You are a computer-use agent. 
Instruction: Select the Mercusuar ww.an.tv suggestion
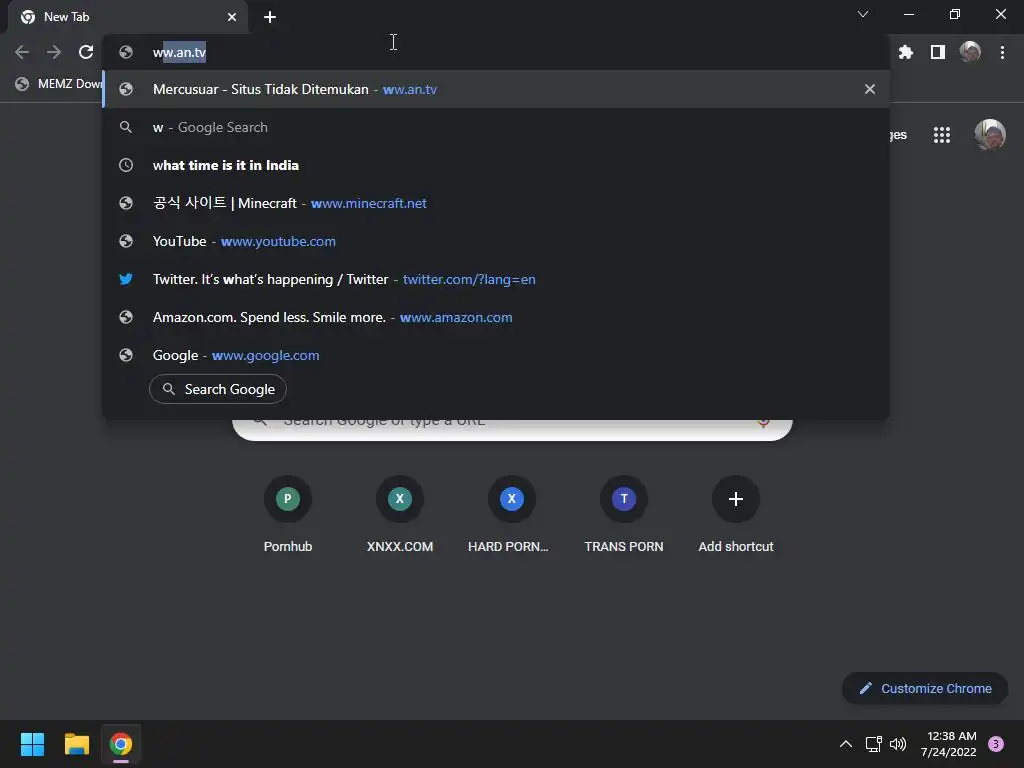pyautogui.click(x=496, y=89)
